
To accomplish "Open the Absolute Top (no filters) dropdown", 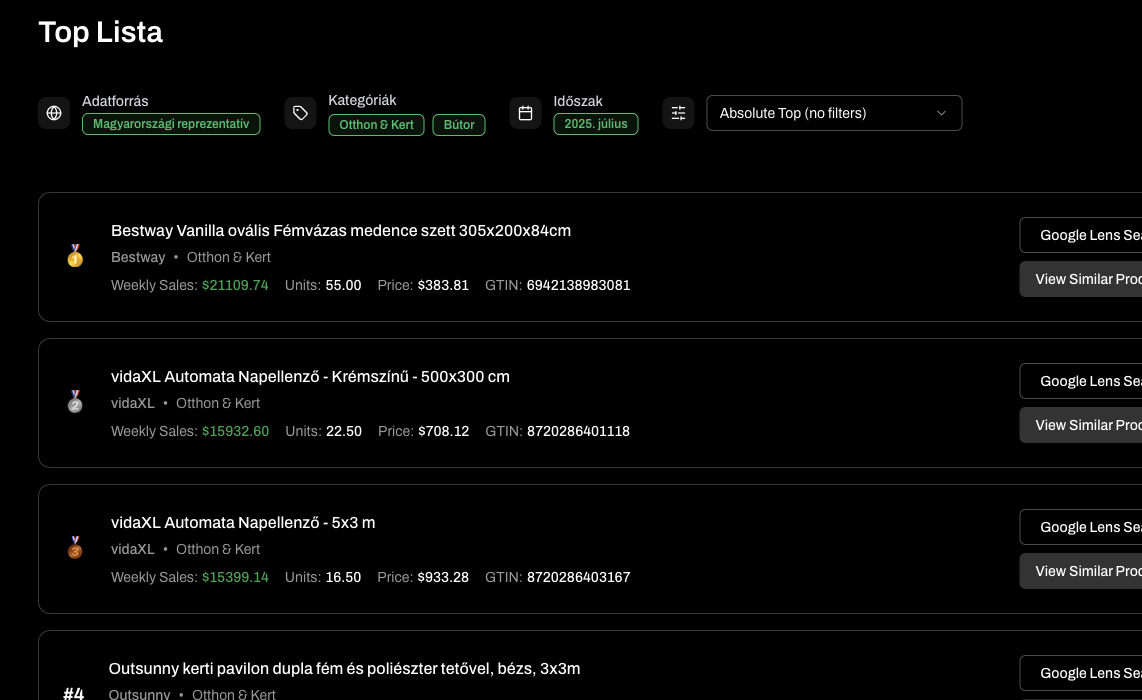I will (x=834, y=113).
